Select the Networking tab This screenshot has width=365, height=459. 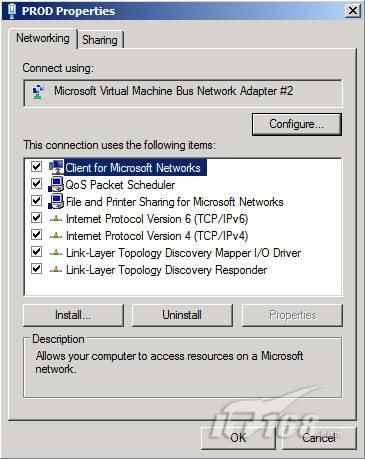coord(43,38)
